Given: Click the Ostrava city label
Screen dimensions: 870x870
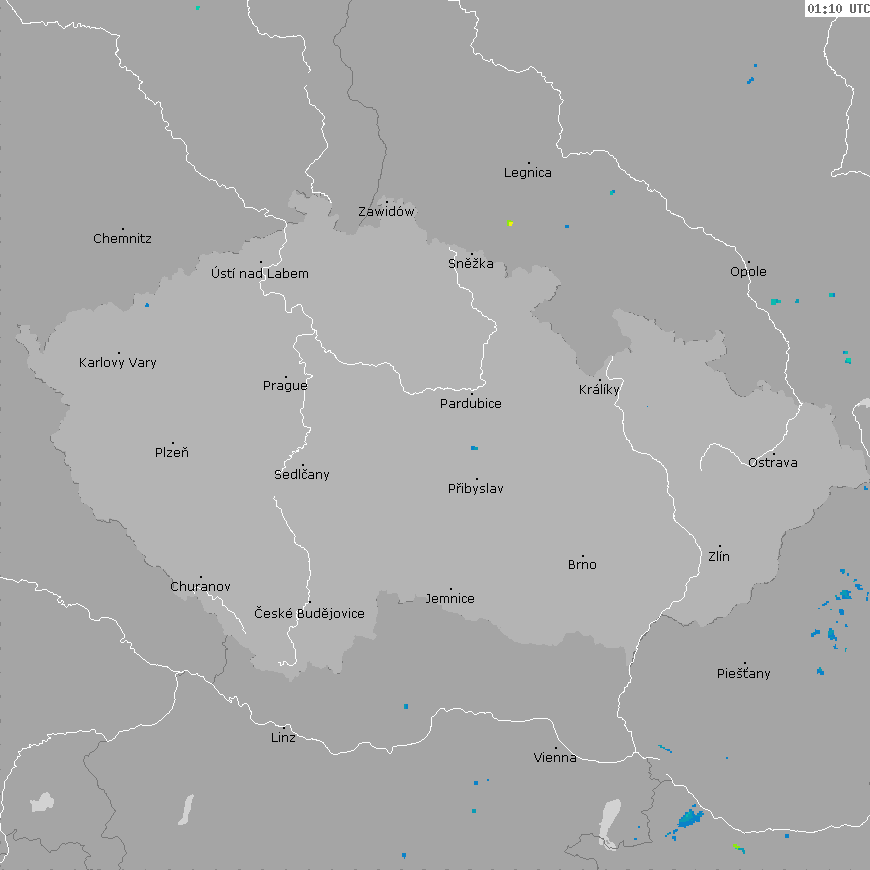Looking at the screenshot, I should point(773,463).
